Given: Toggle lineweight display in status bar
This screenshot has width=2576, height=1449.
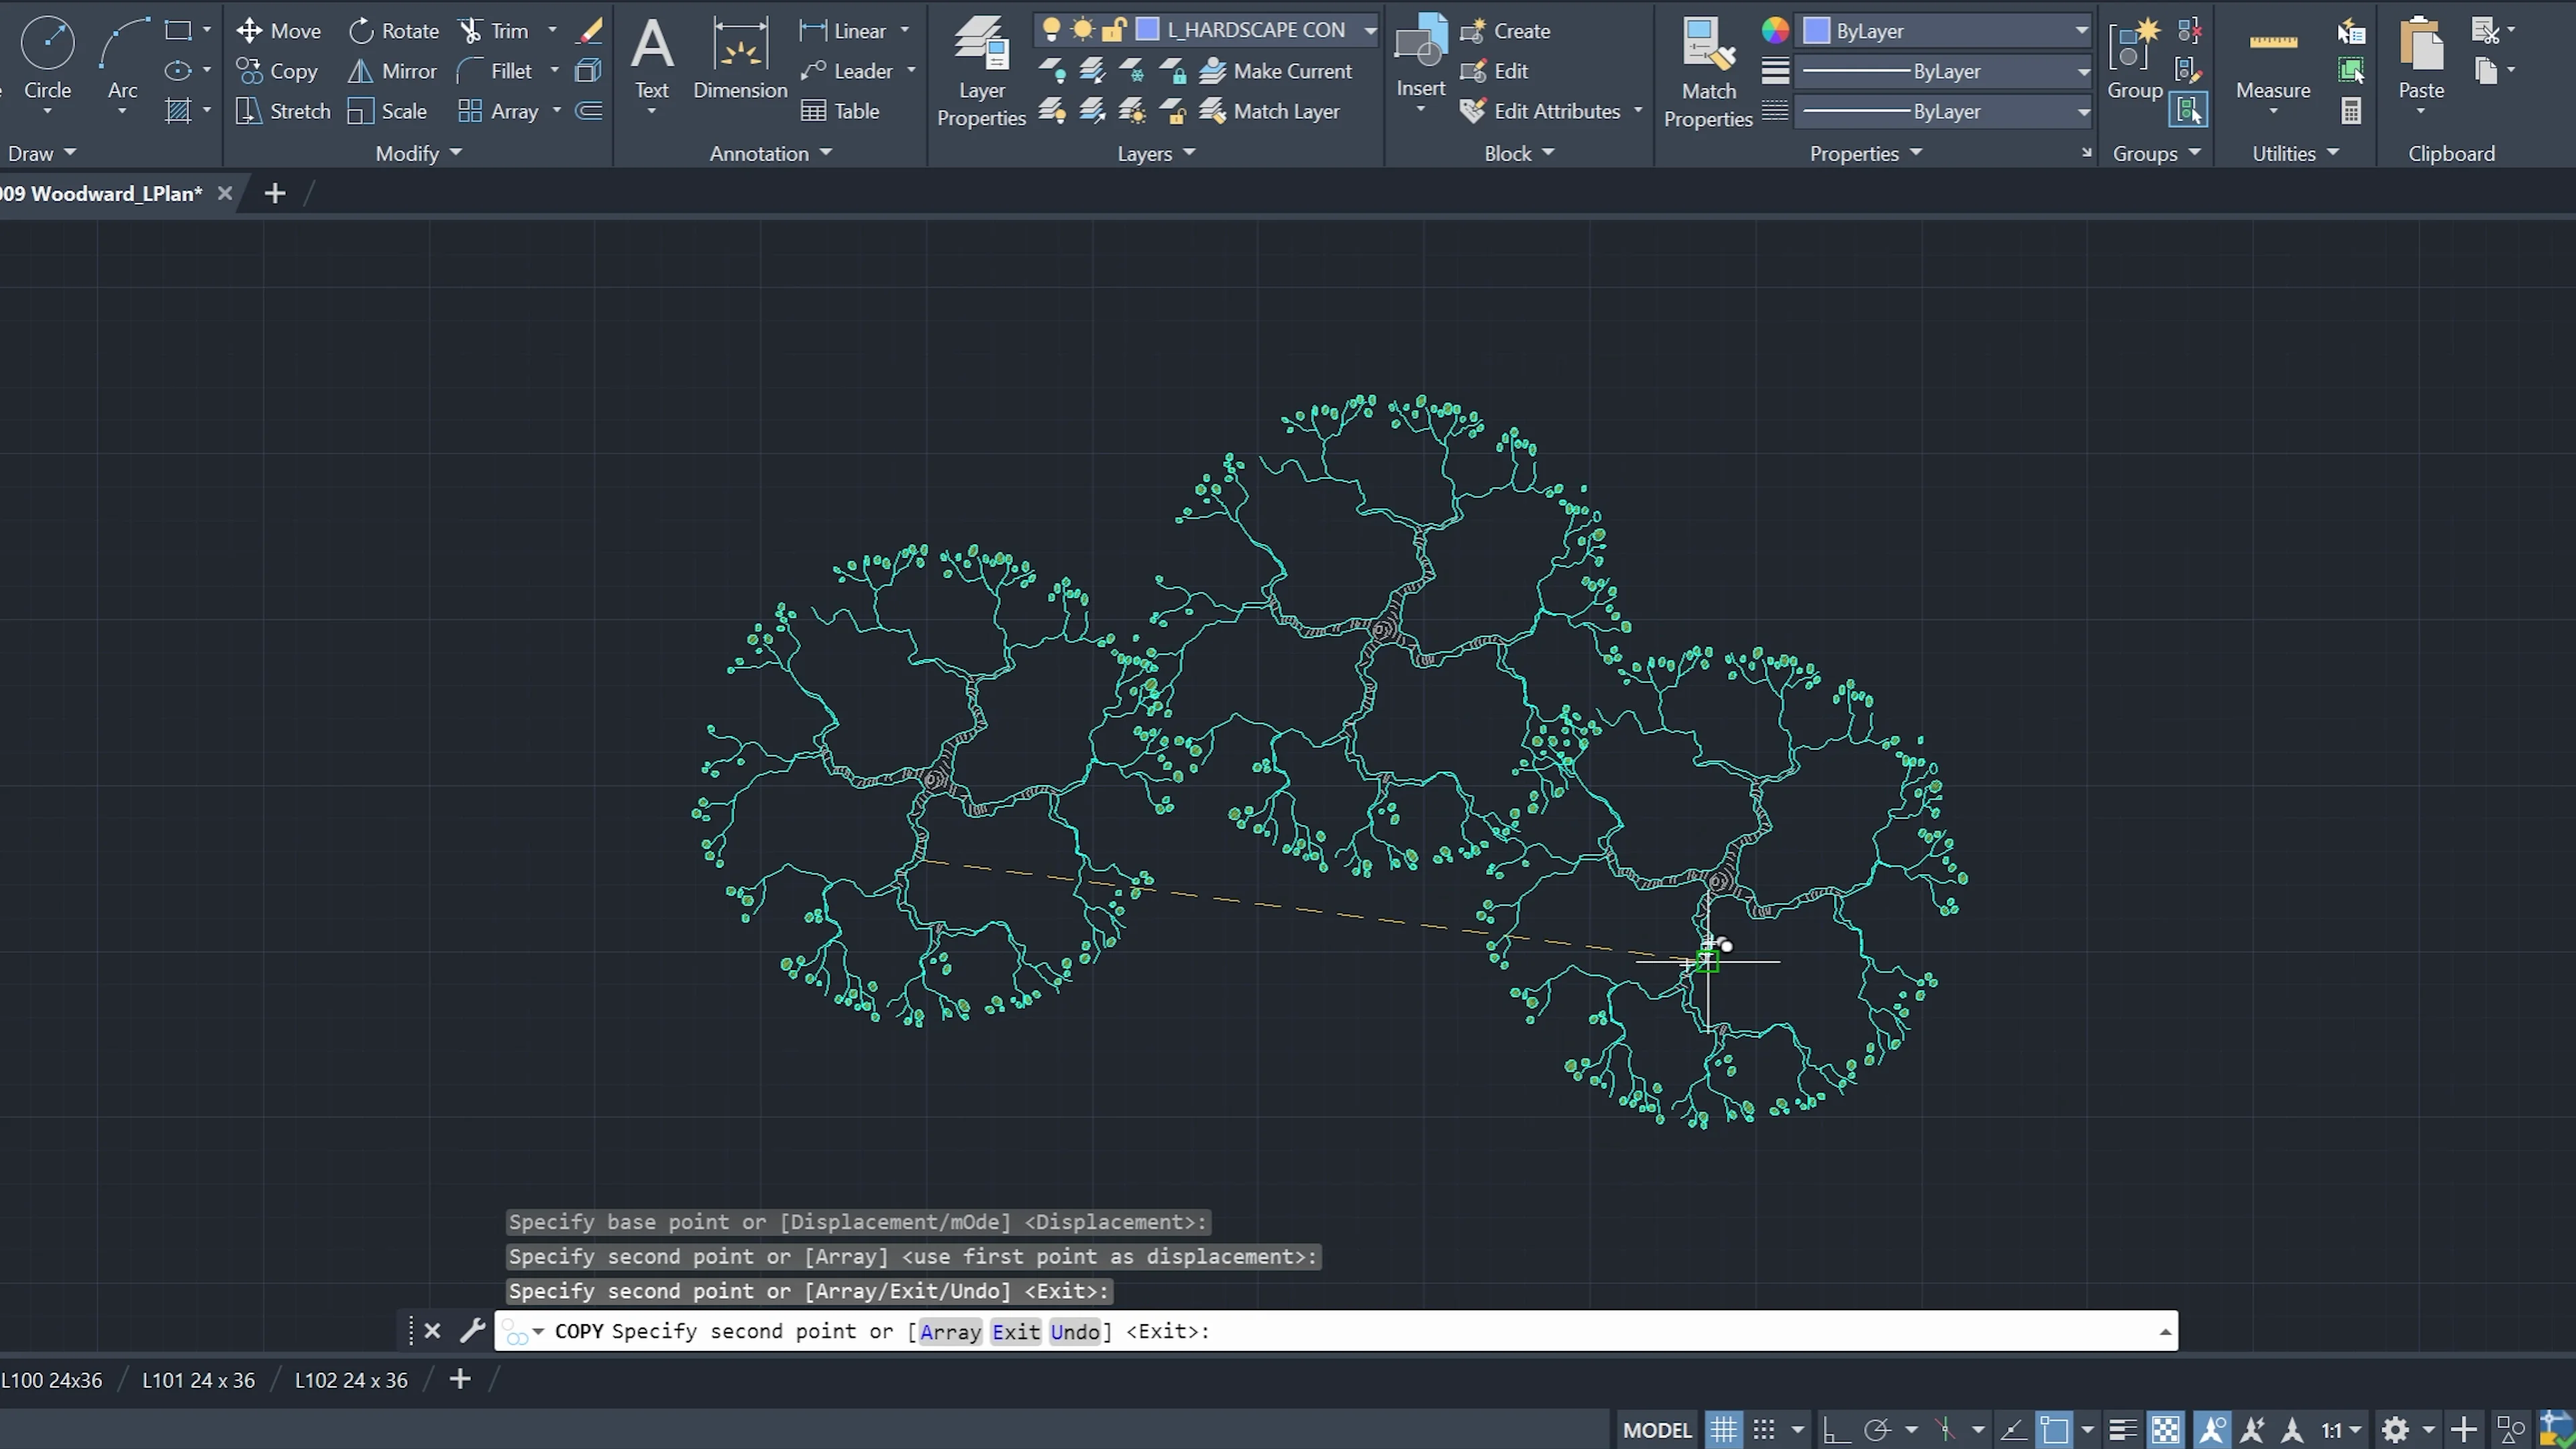Looking at the screenshot, I should coord(2122,1430).
